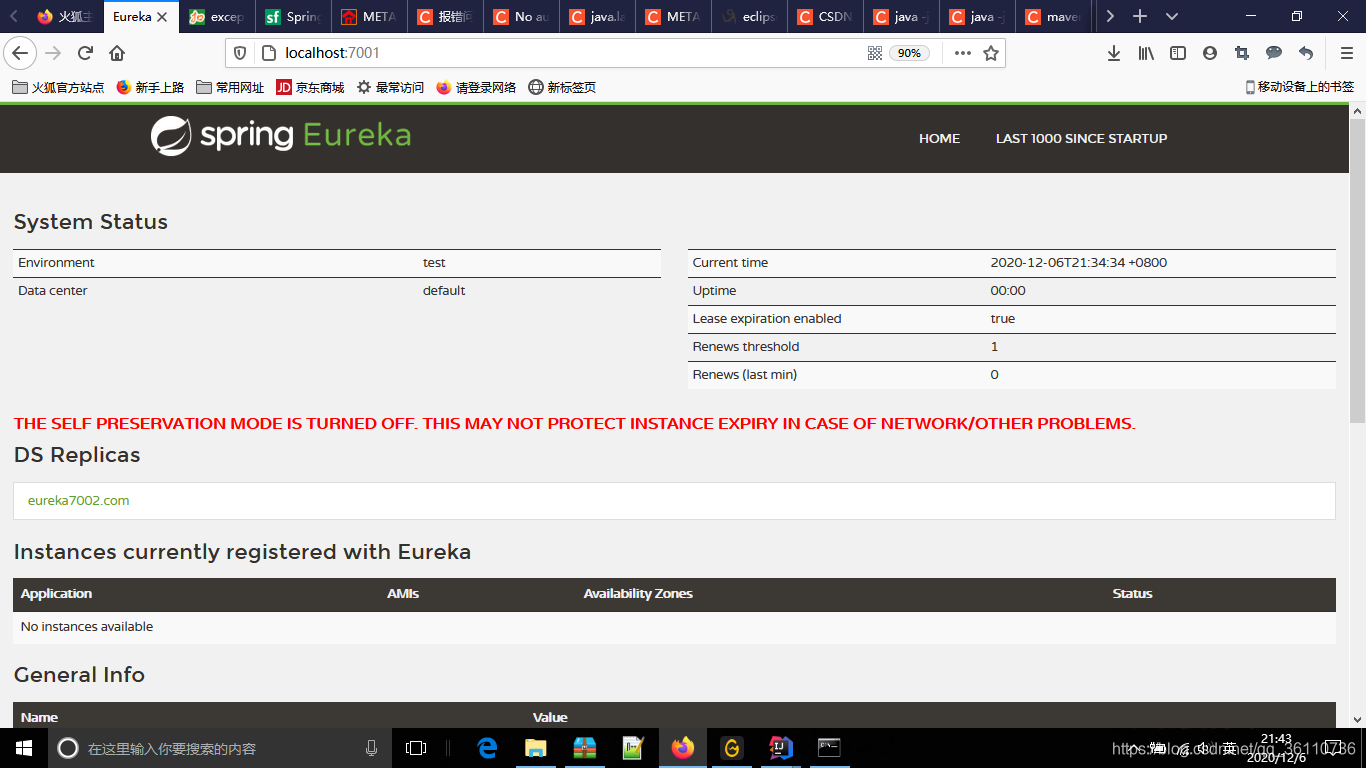This screenshot has height=768, width=1366.
Task: Open 火狐官方站点 bookmark folder
Action: (58, 87)
